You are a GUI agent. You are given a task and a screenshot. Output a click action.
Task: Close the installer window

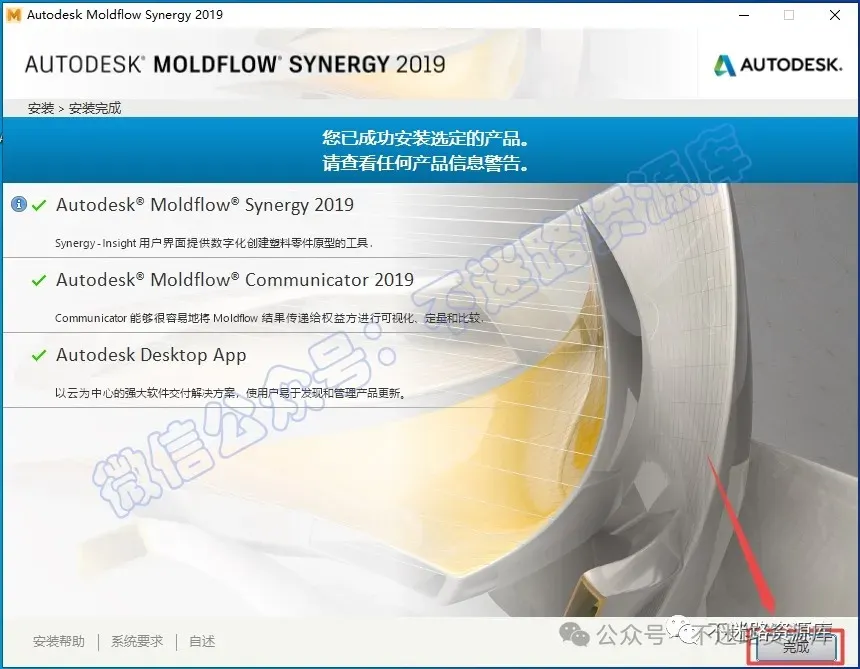835,15
